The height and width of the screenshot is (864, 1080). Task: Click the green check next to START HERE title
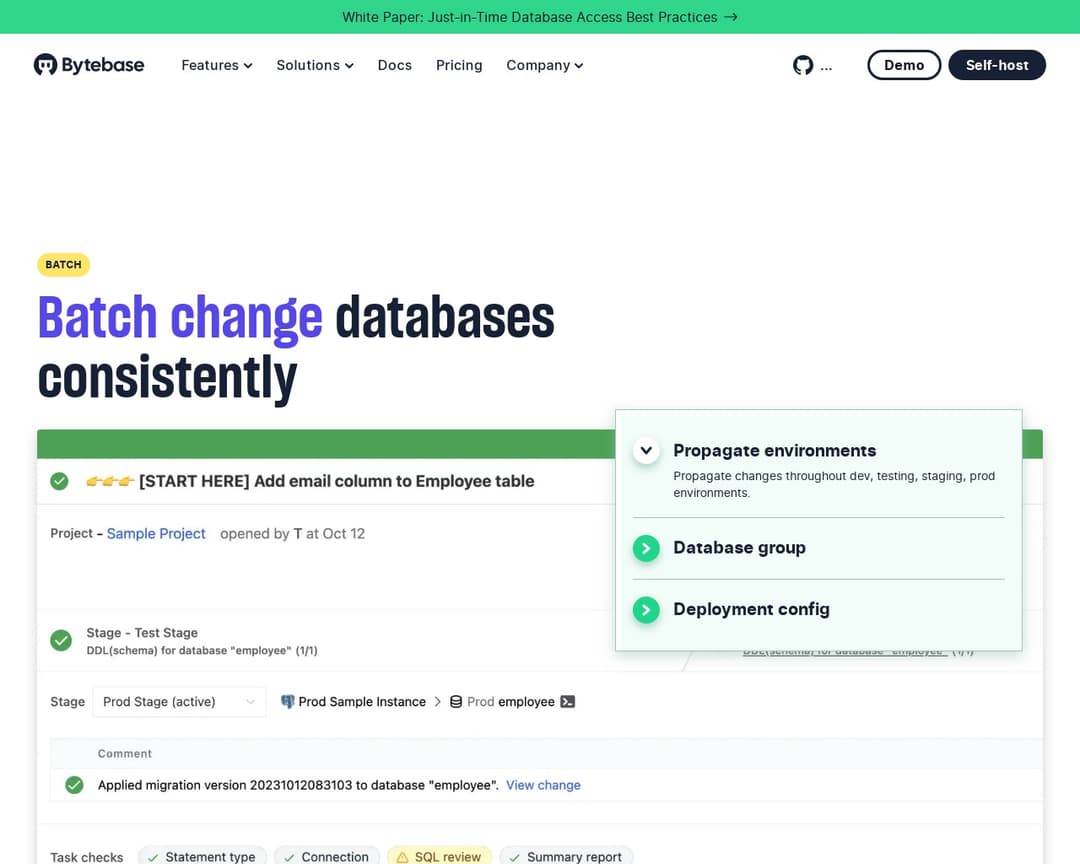(x=60, y=481)
